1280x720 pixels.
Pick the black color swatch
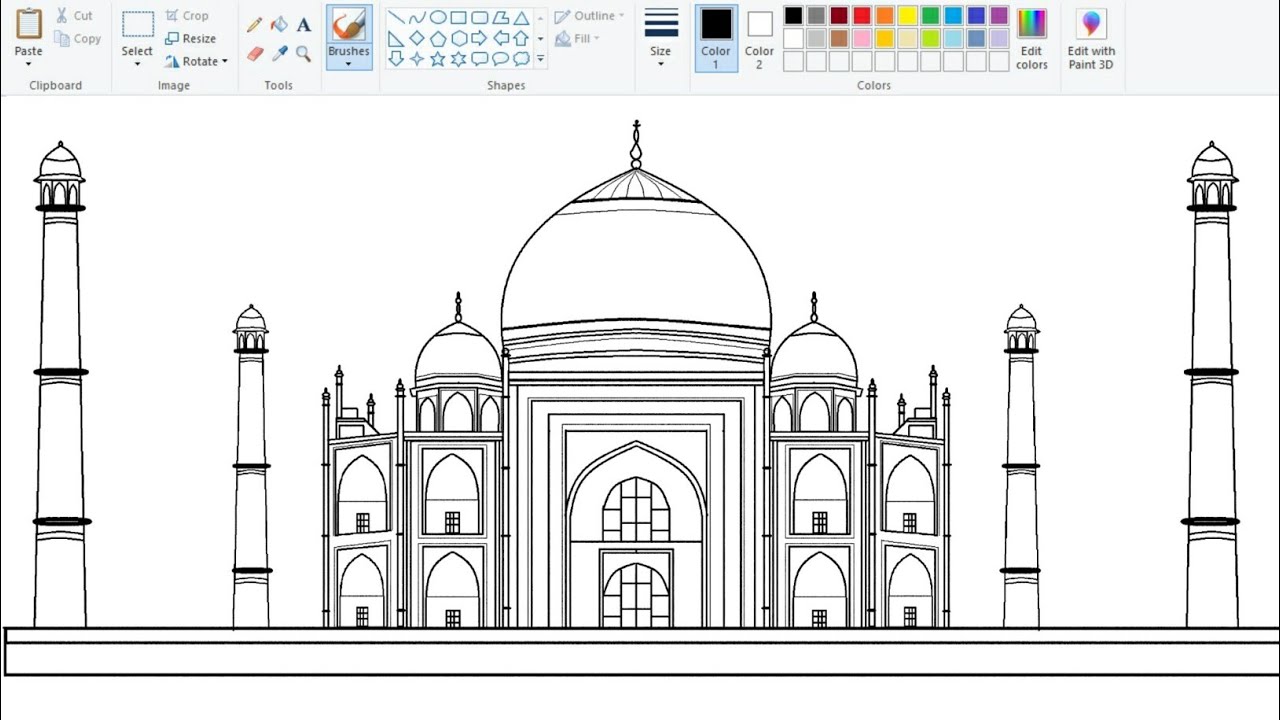pos(793,16)
